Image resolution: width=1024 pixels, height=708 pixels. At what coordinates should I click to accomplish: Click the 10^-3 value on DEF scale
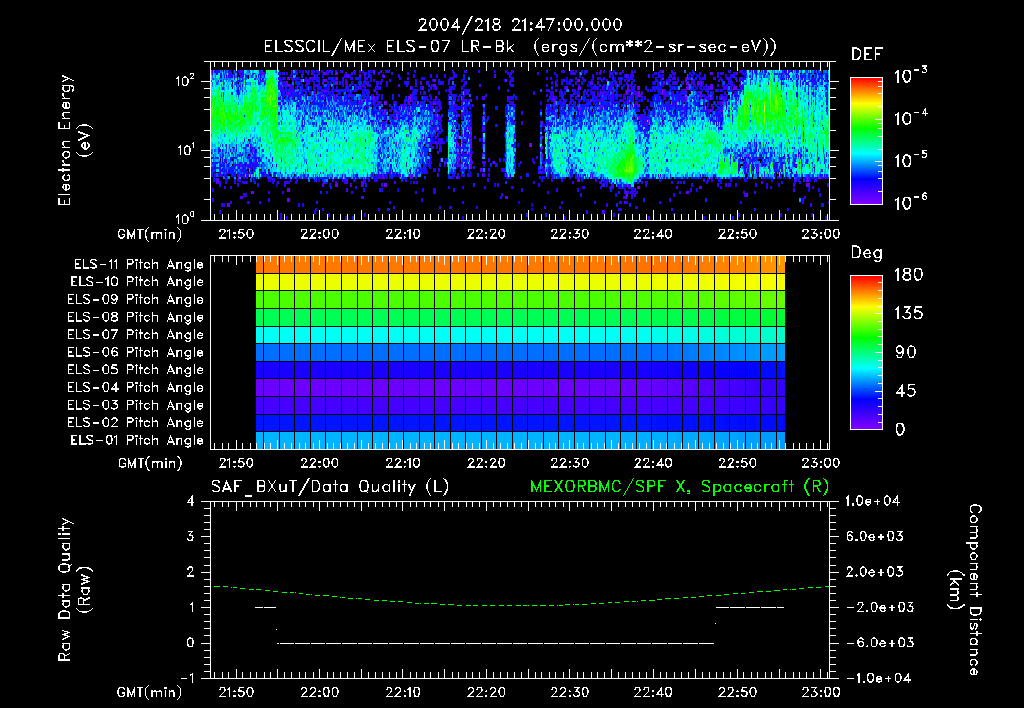tap(910, 76)
